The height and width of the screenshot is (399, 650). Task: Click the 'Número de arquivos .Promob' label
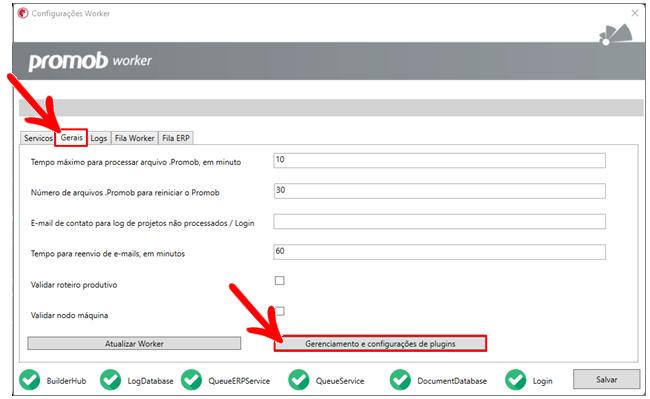point(125,193)
